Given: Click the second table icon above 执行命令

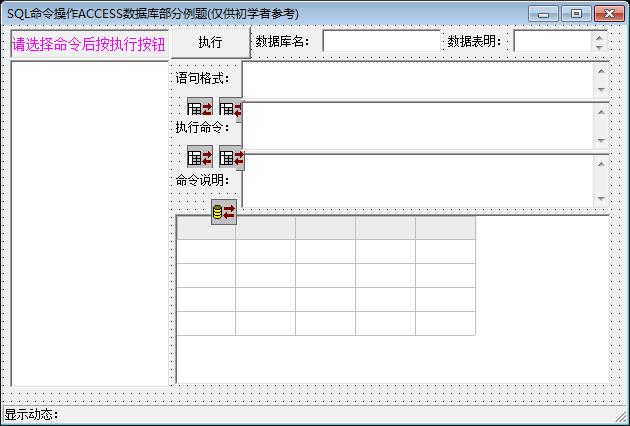Looking at the screenshot, I should [x=231, y=109].
